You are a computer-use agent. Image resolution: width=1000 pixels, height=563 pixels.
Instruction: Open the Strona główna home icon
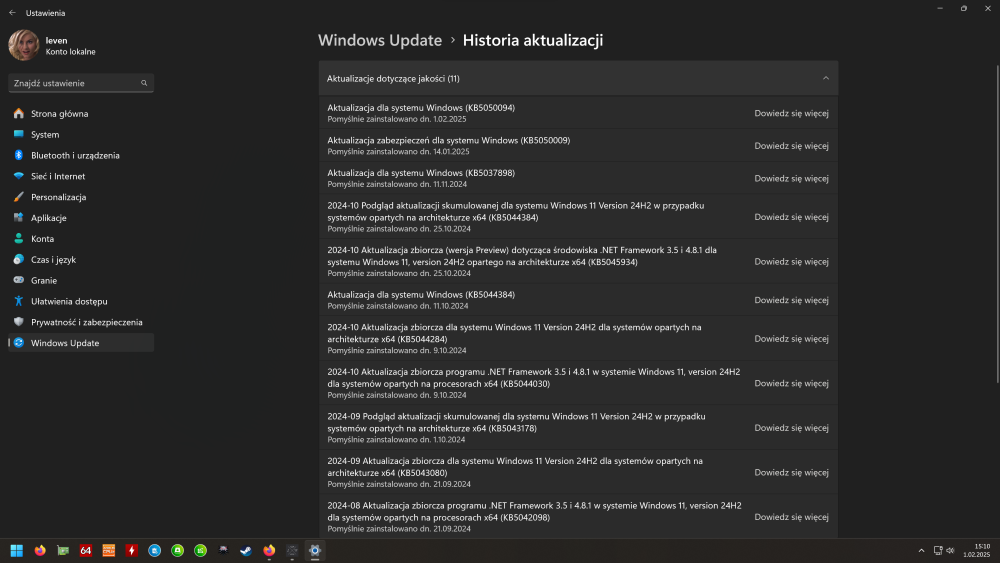point(18,113)
